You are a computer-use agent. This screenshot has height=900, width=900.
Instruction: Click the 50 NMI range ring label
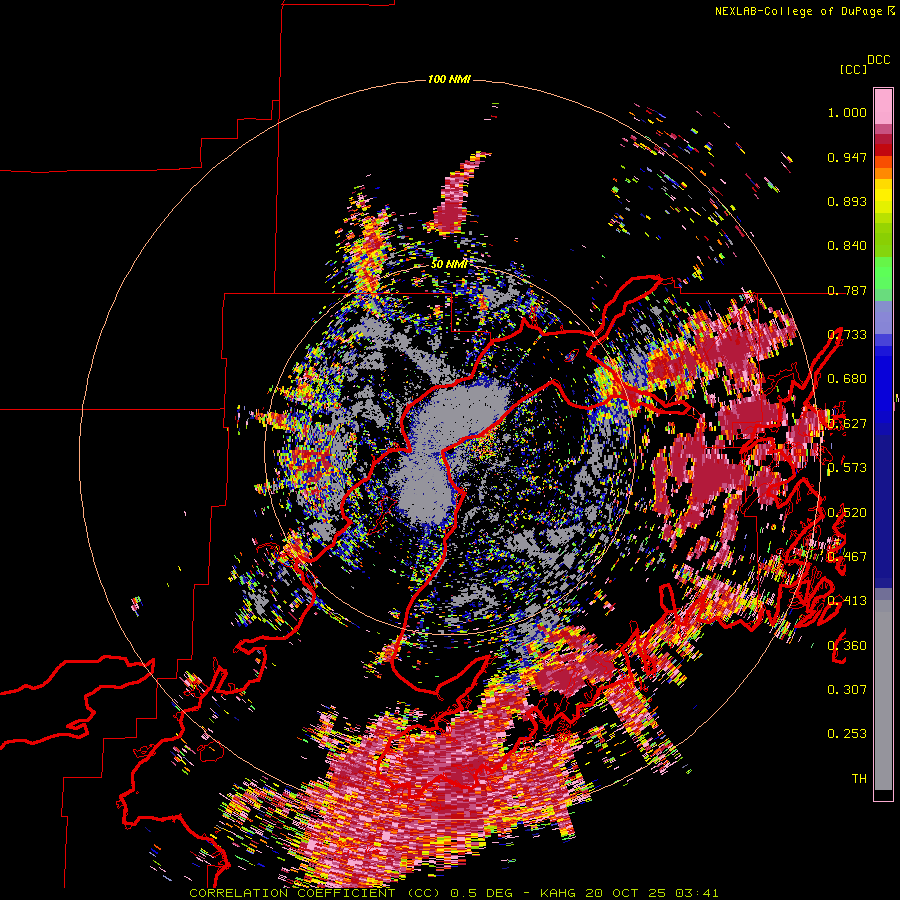[x=449, y=264]
